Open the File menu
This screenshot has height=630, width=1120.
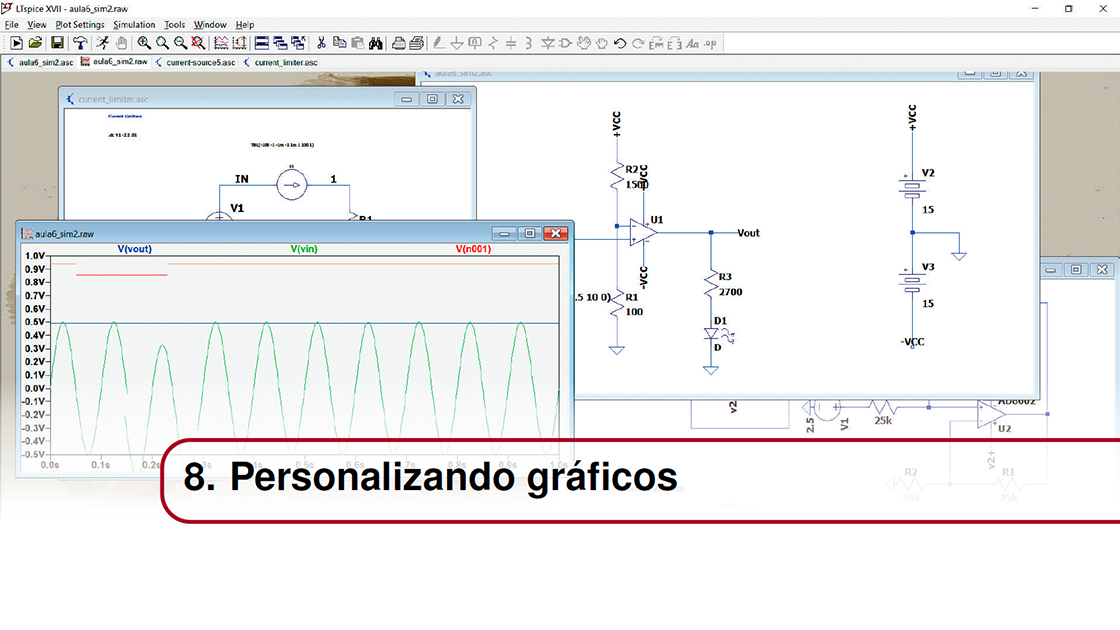click(x=11, y=24)
